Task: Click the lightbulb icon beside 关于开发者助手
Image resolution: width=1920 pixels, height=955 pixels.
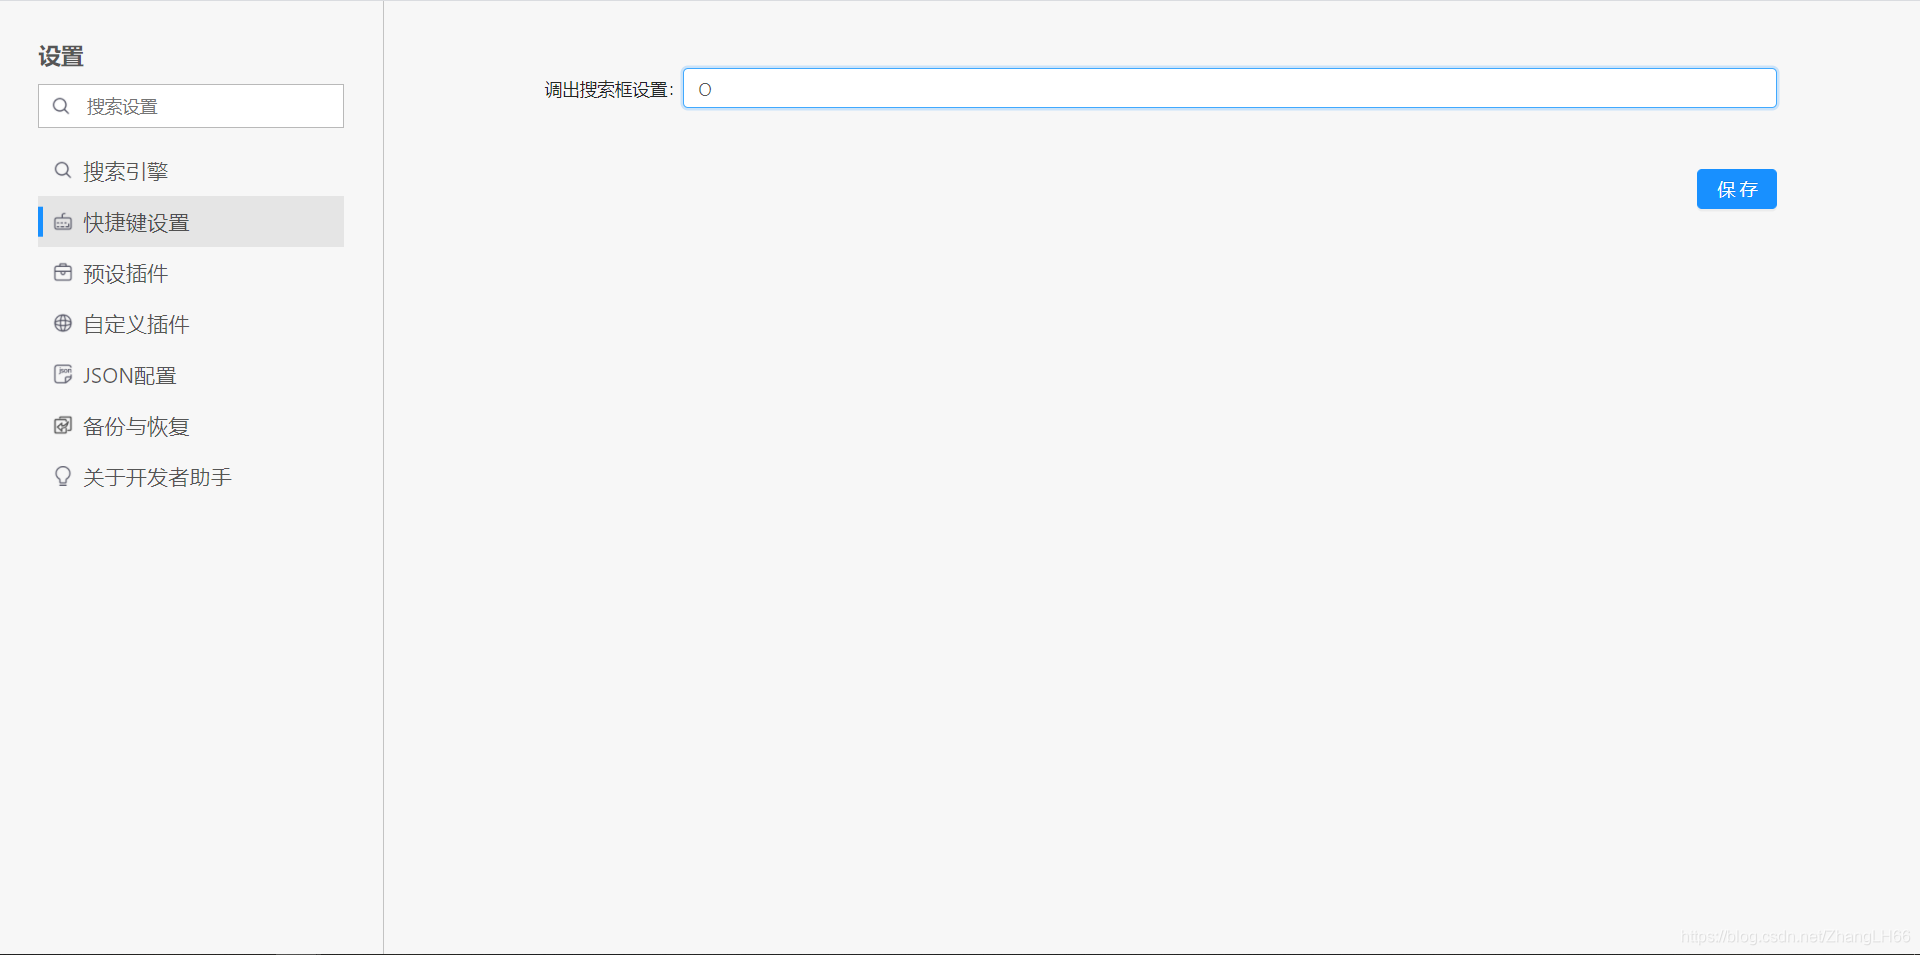Action: [63, 477]
